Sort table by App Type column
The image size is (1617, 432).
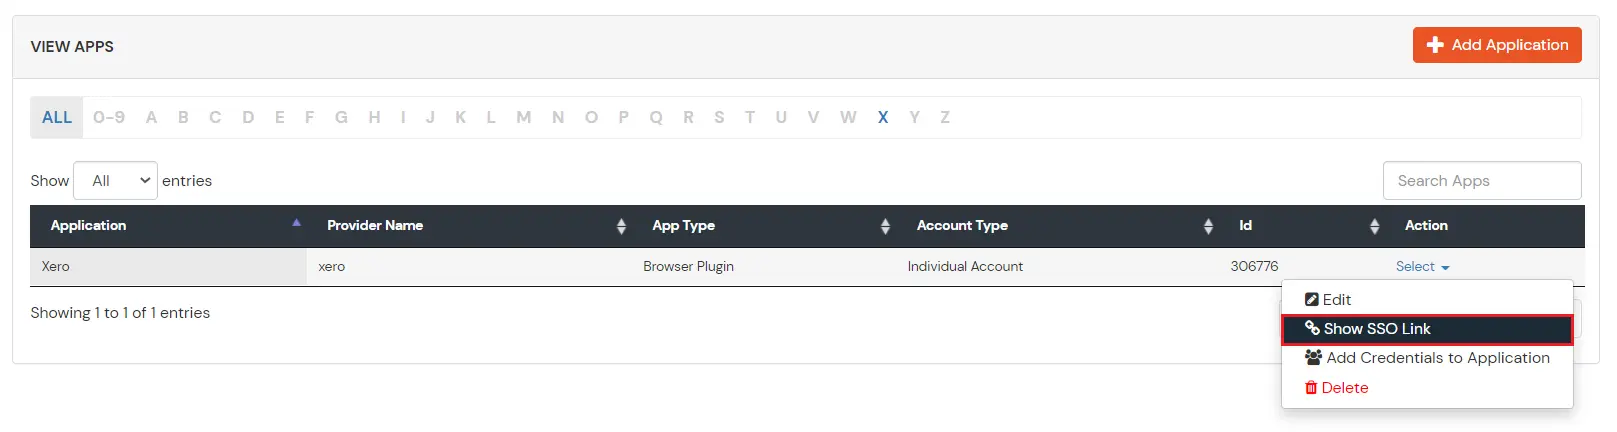click(x=764, y=226)
